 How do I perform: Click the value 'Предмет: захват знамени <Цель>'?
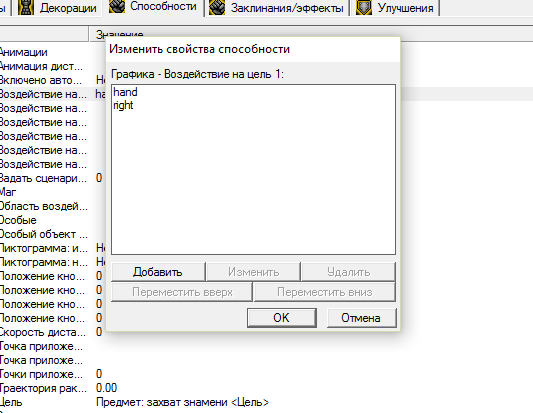coord(182,402)
